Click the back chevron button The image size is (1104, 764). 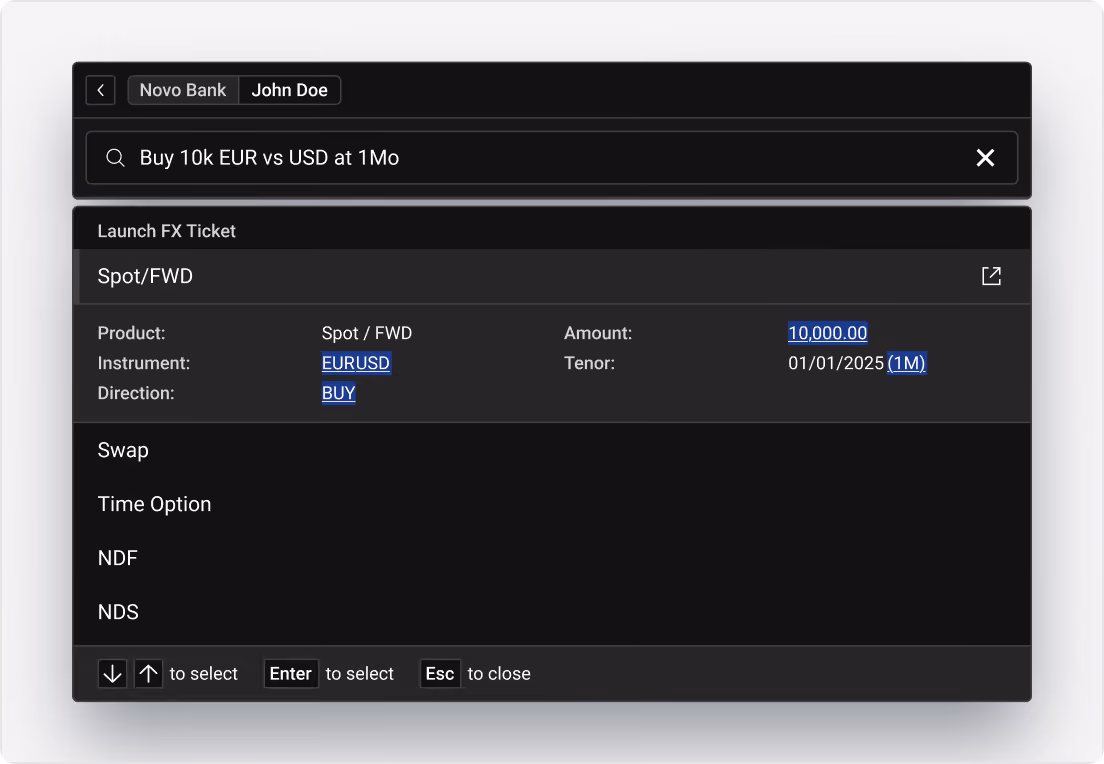pos(101,90)
